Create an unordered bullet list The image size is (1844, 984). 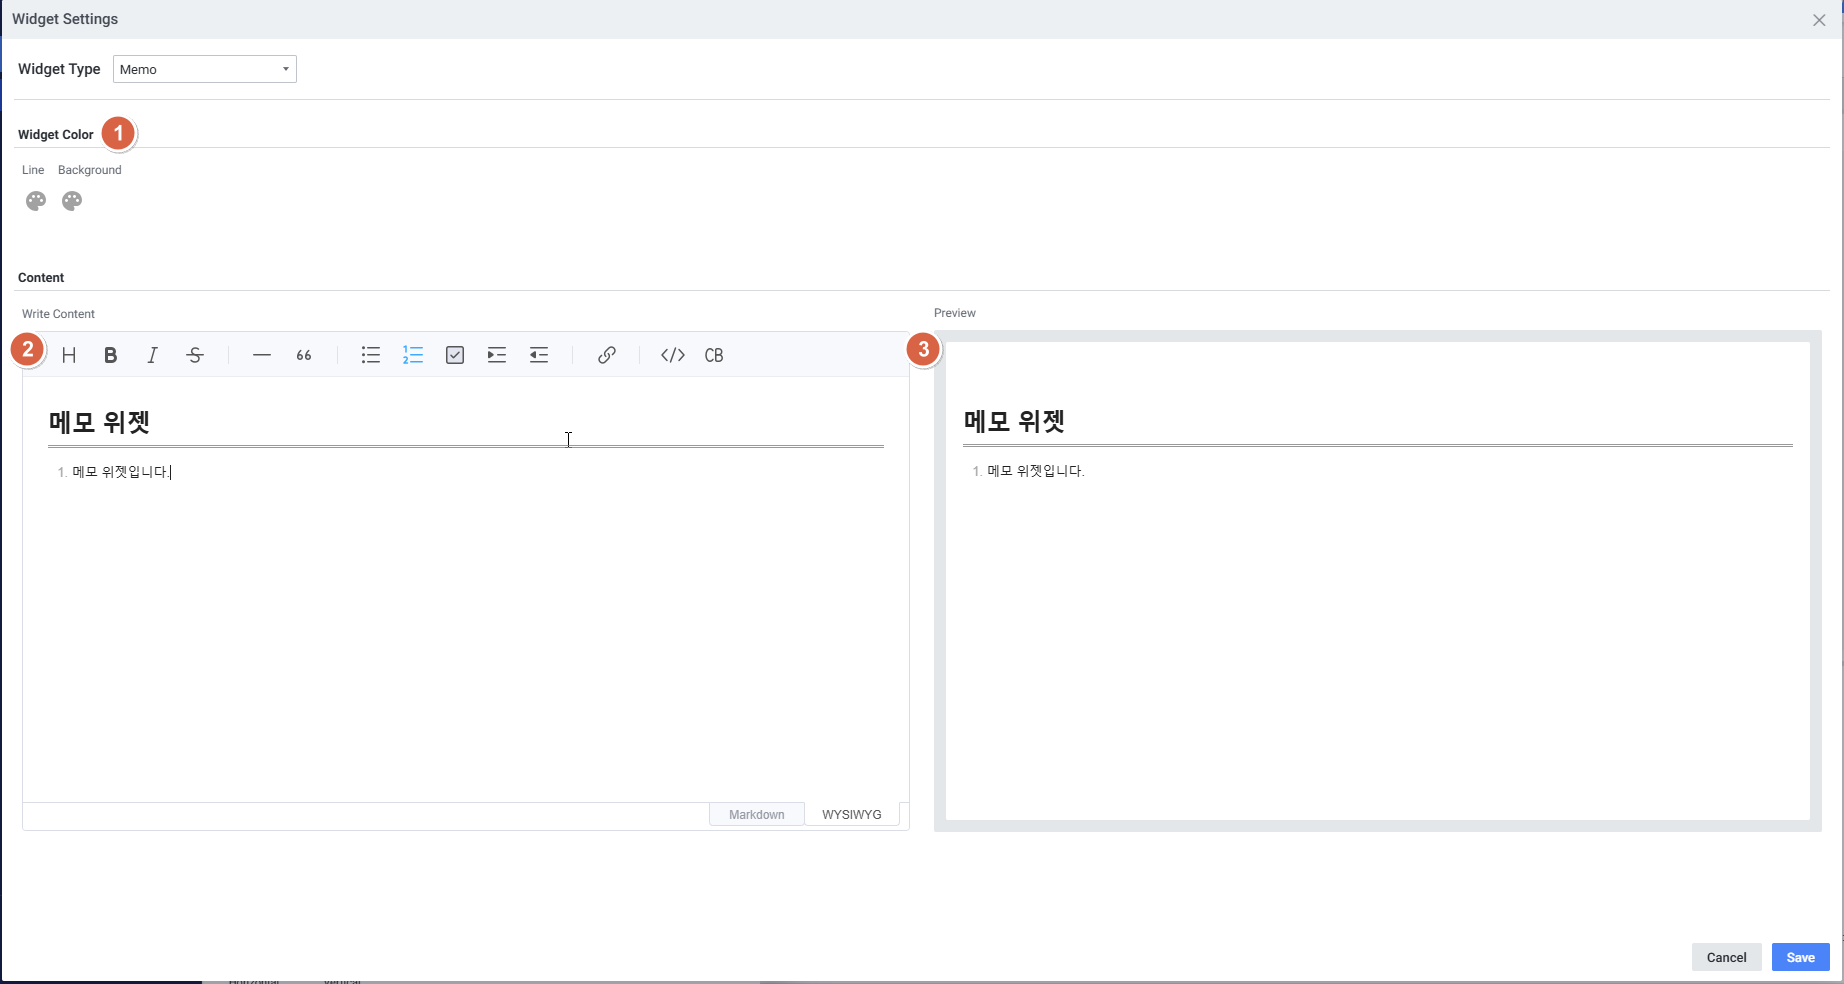(x=371, y=355)
